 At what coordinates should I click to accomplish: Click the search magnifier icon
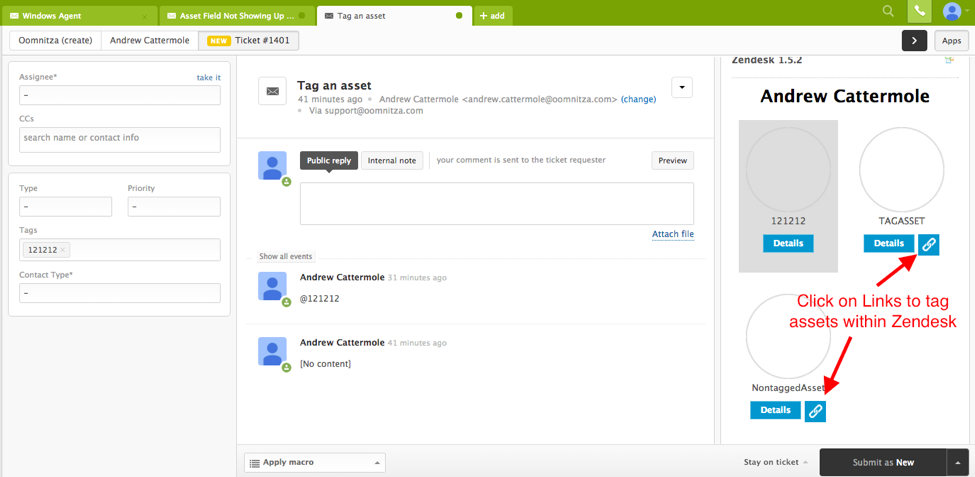click(888, 12)
